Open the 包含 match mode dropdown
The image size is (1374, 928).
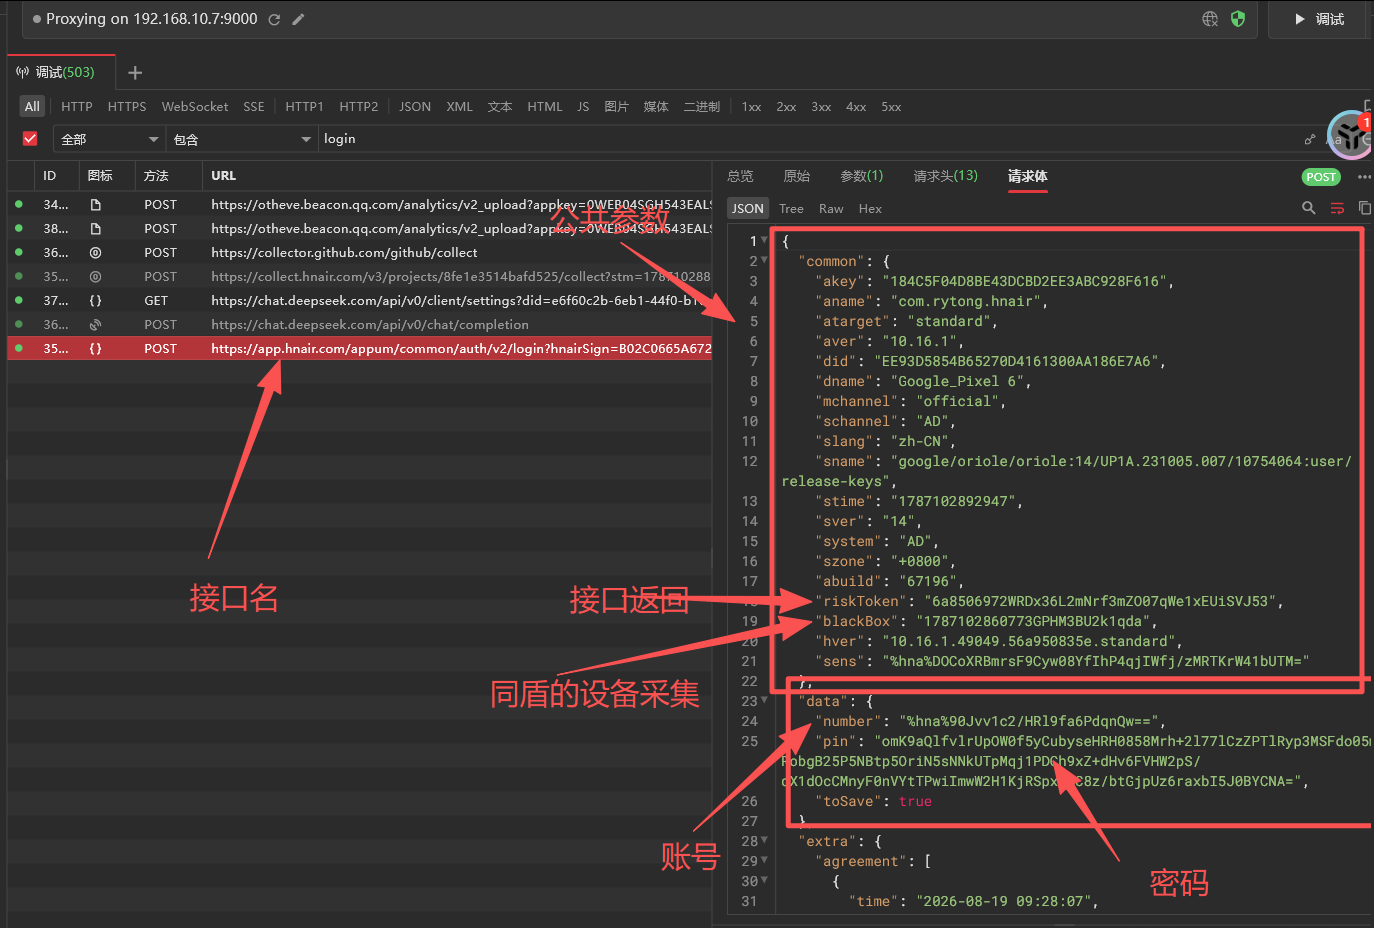tap(242, 139)
